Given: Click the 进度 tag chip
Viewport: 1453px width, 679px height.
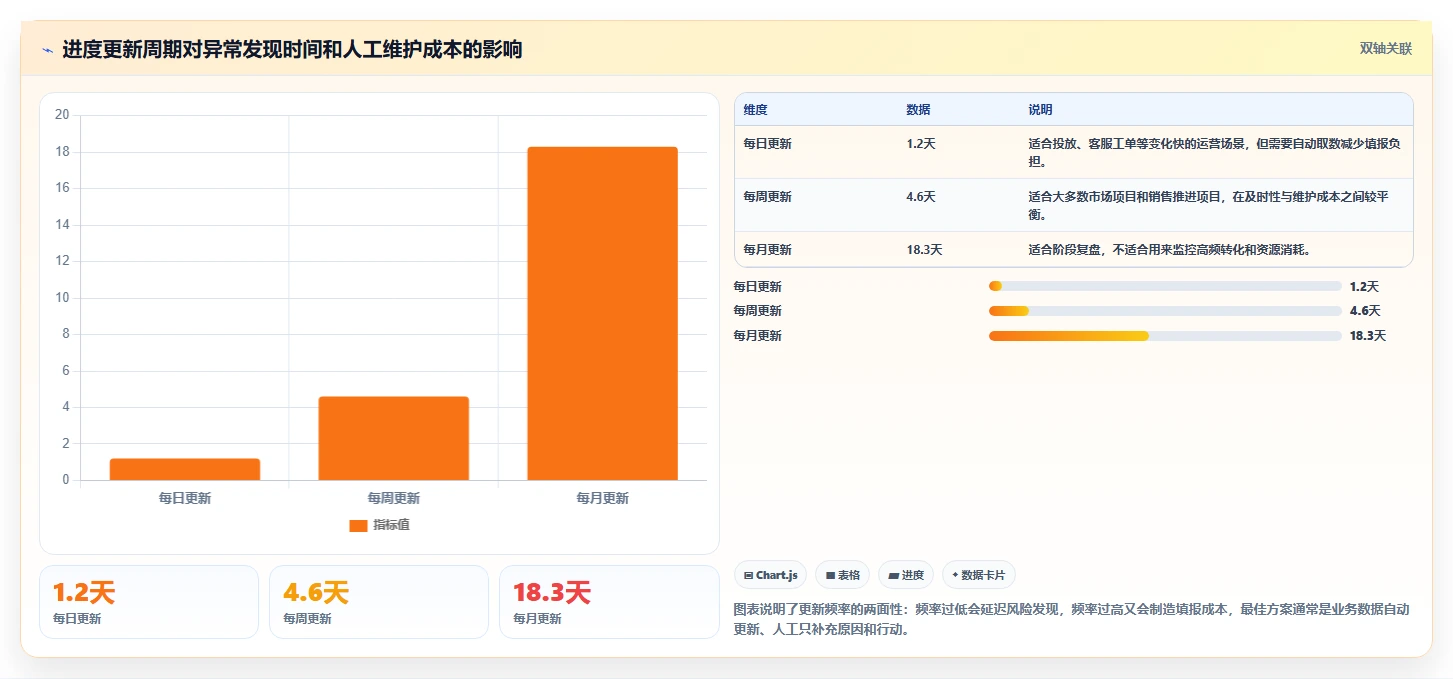Looking at the screenshot, I should (906, 575).
